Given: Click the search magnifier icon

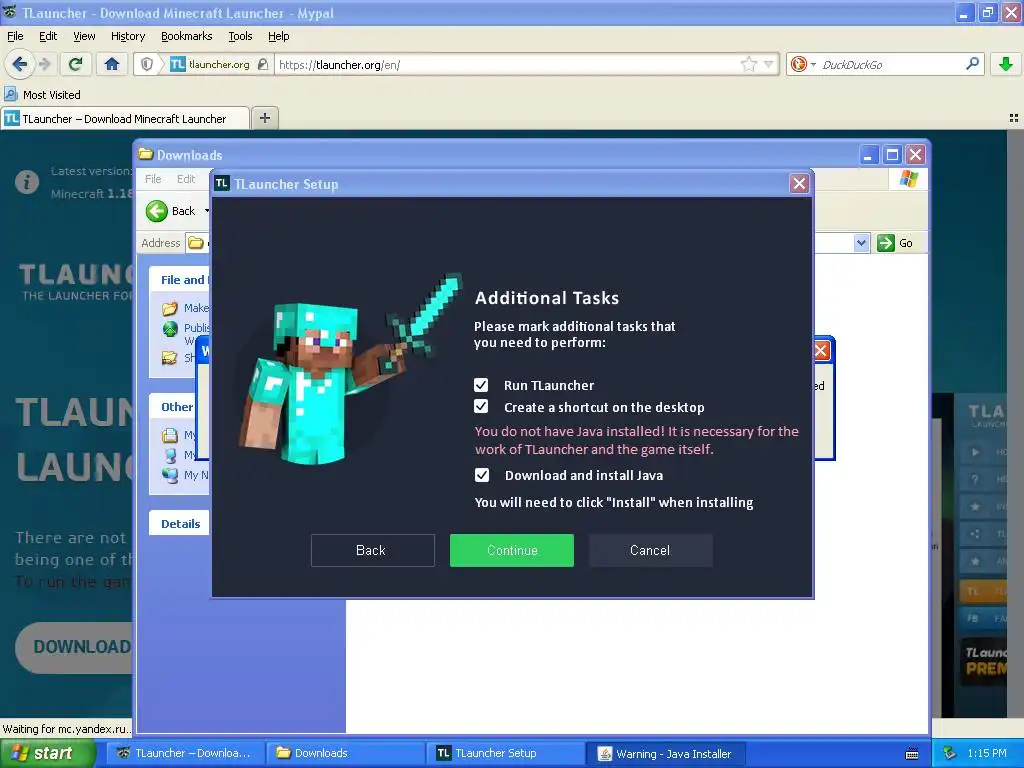Looking at the screenshot, I should pyautogui.click(x=972, y=64).
